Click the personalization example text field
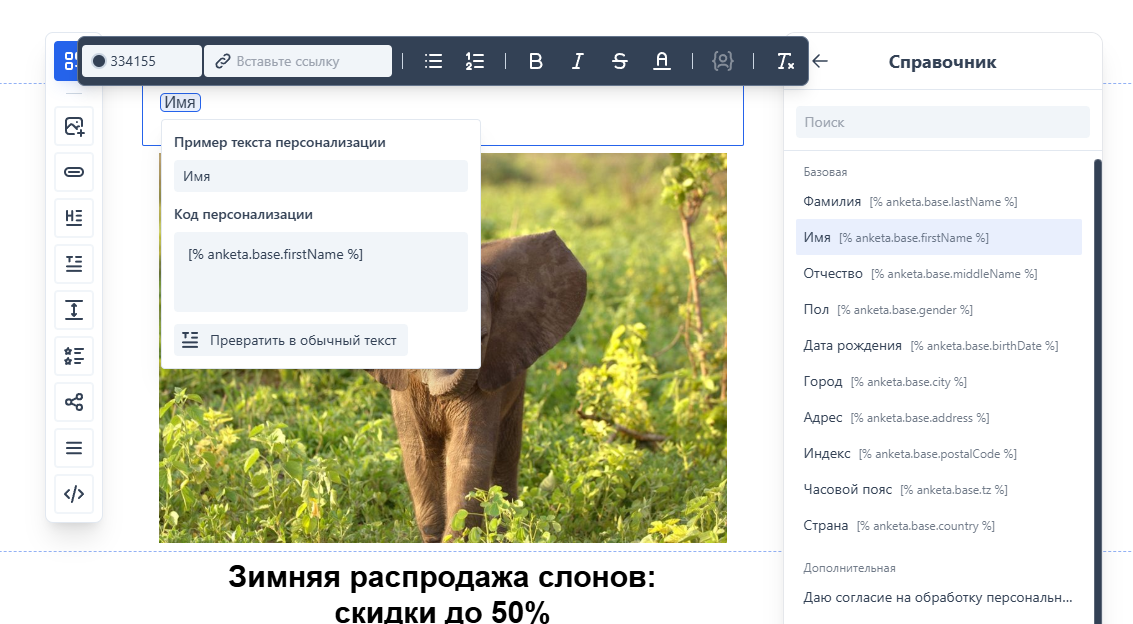1133x624 pixels. pyautogui.click(x=321, y=176)
